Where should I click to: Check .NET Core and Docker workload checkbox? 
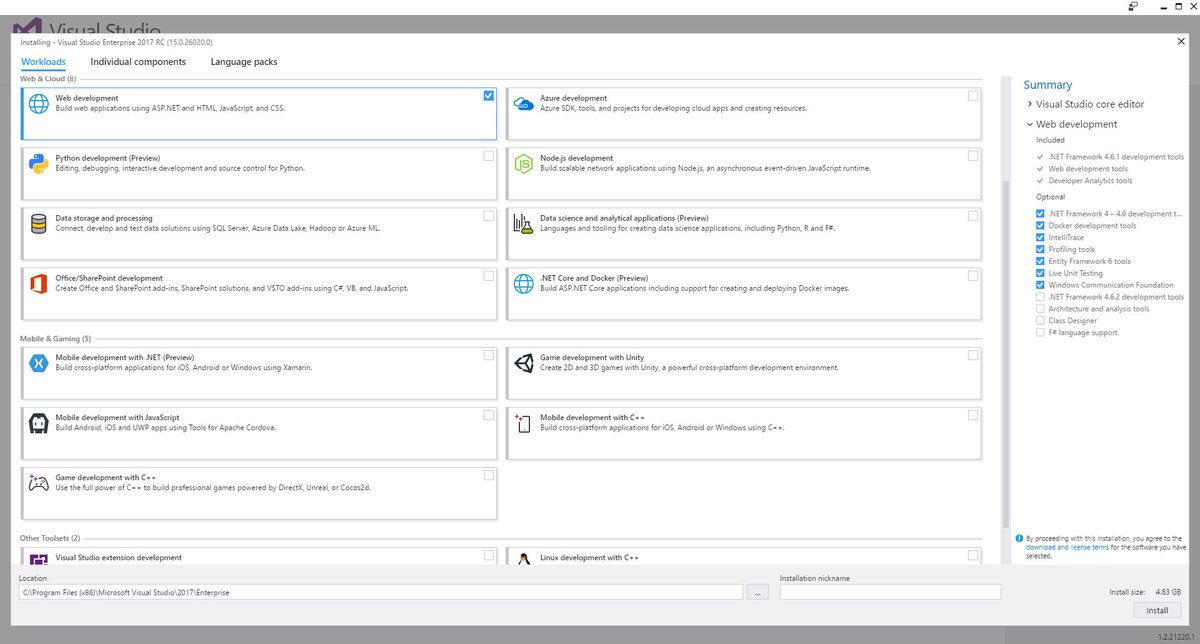[973, 276]
